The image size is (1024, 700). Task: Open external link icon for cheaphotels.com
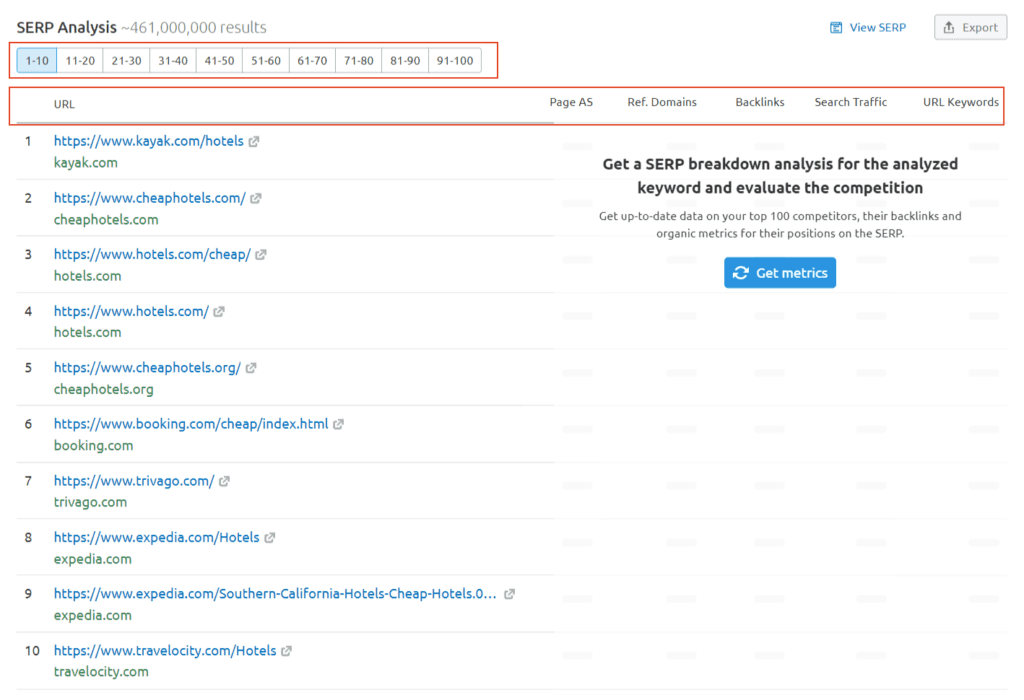coord(256,199)
